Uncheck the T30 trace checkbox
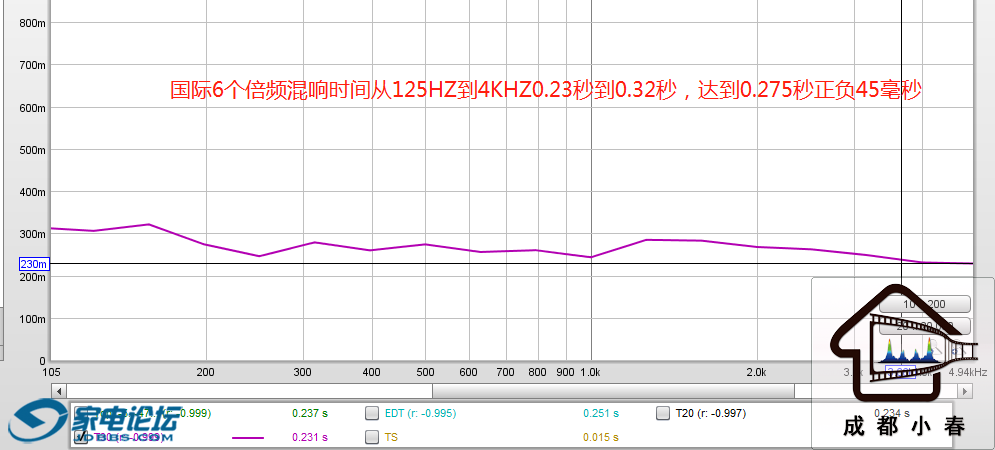Screen dimensions: 995x450 coord(81,437)
